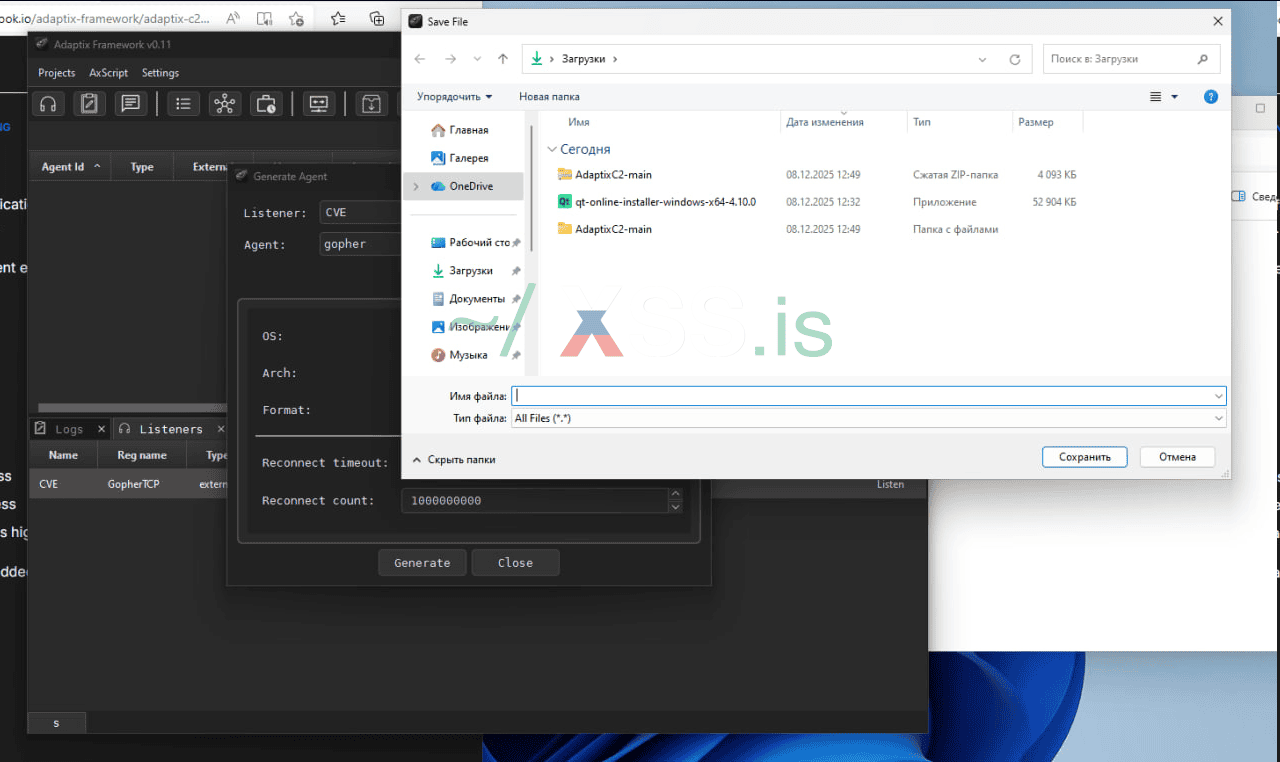
Task: Select the qt-online-installer Qt file icon
Action: coord(565,202)
